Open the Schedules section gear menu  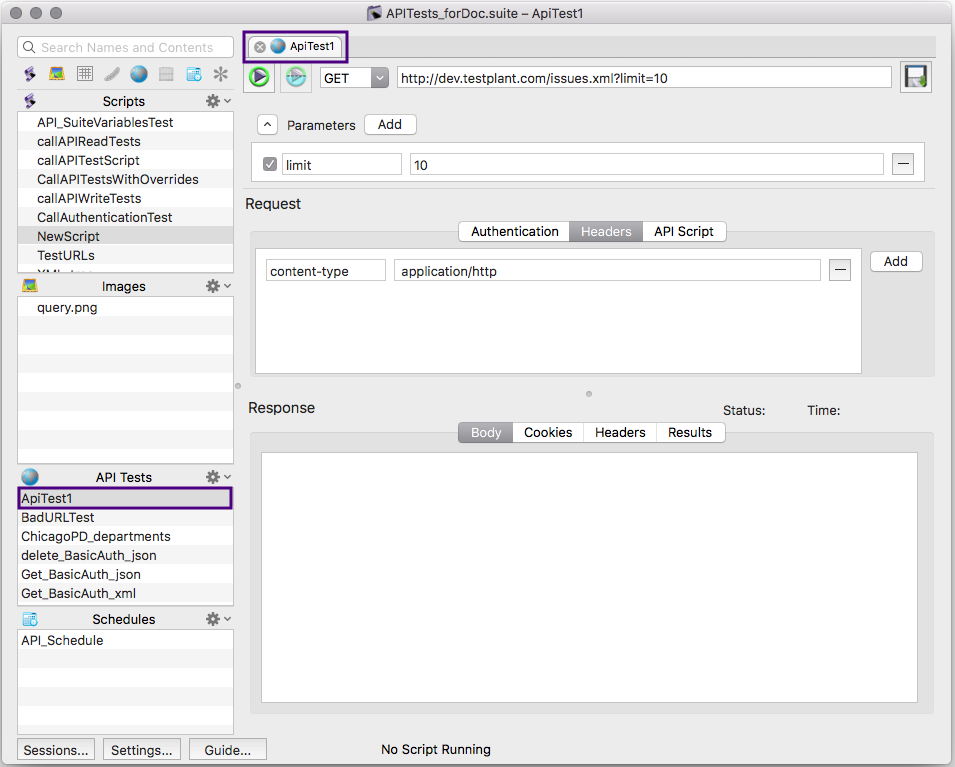(x=218, y=619)
